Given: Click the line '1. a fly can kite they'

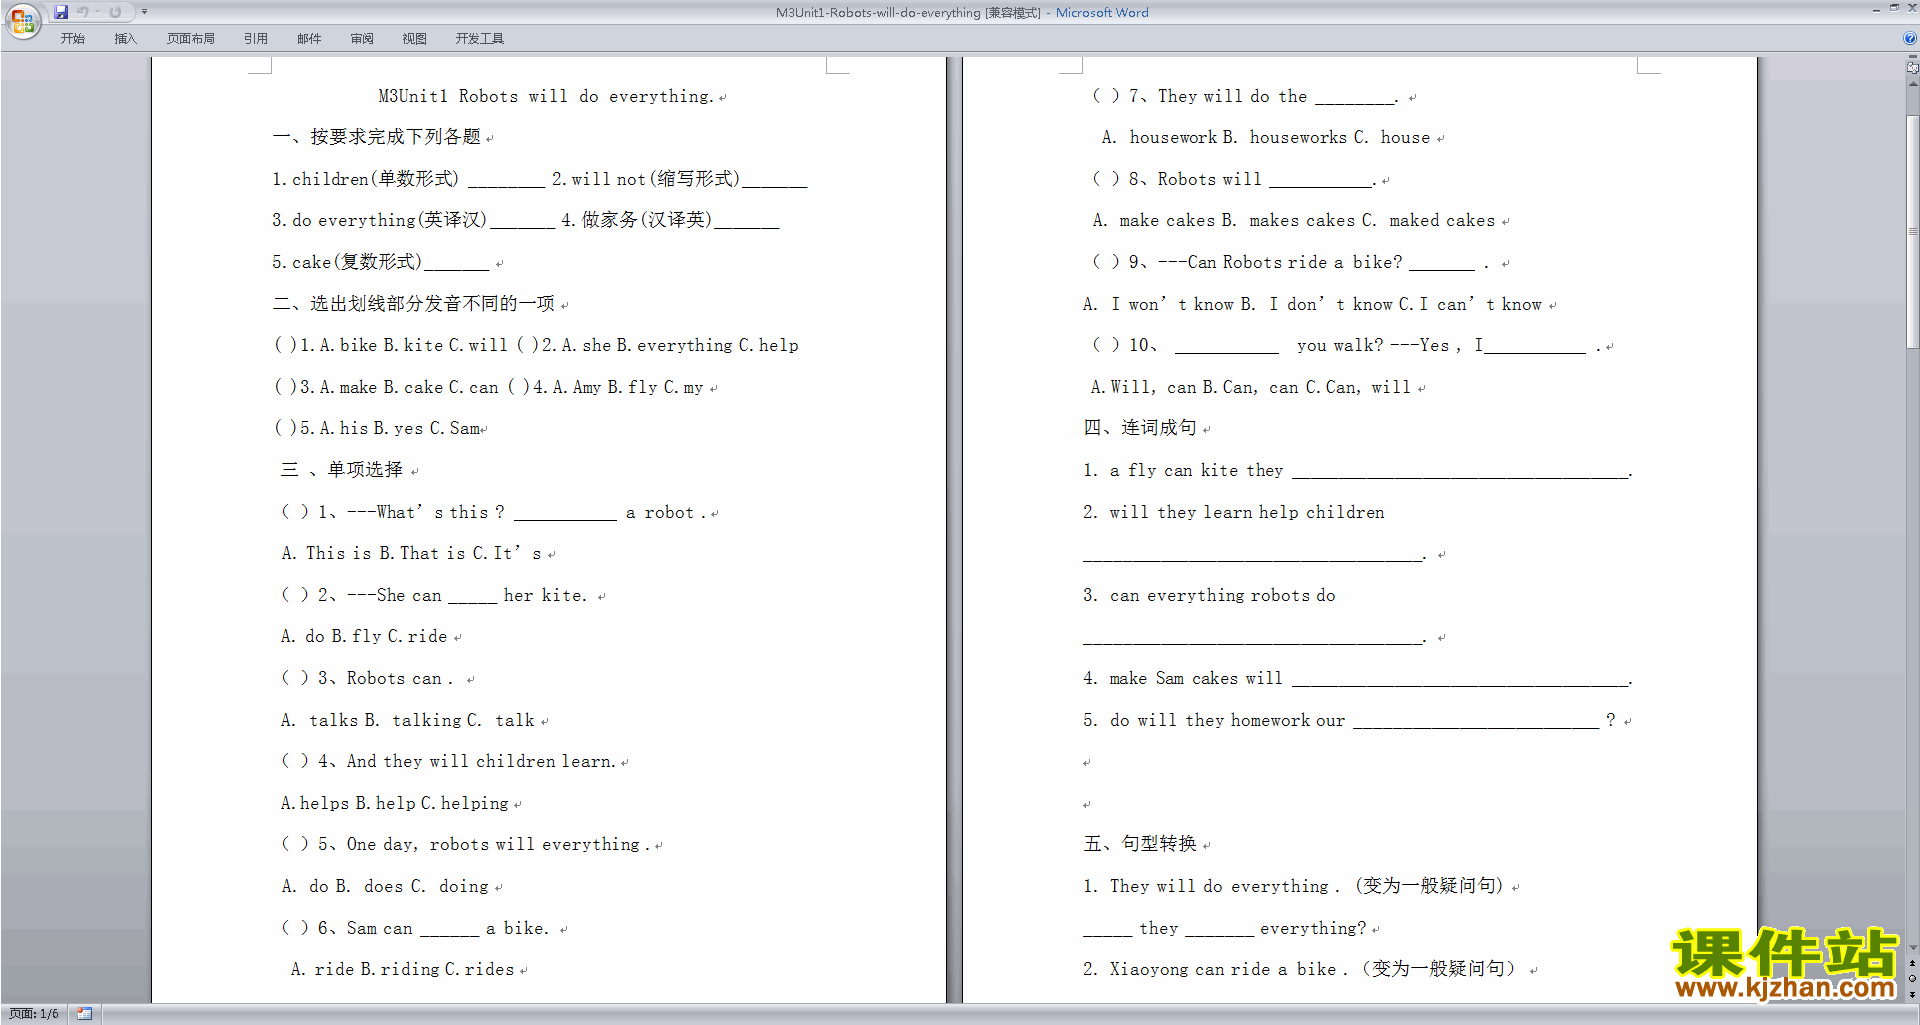Looking at the screenshot, I should tap(1357, 470).
